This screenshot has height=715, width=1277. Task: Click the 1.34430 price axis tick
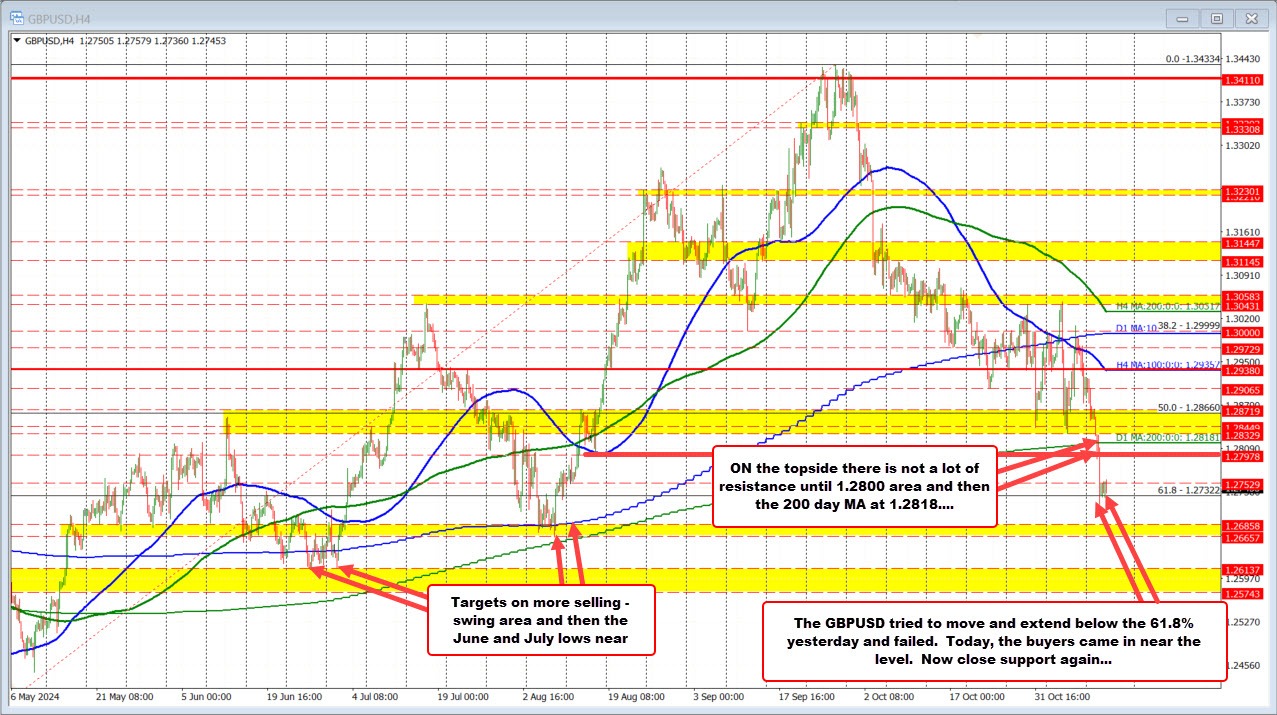point(1243,59)
